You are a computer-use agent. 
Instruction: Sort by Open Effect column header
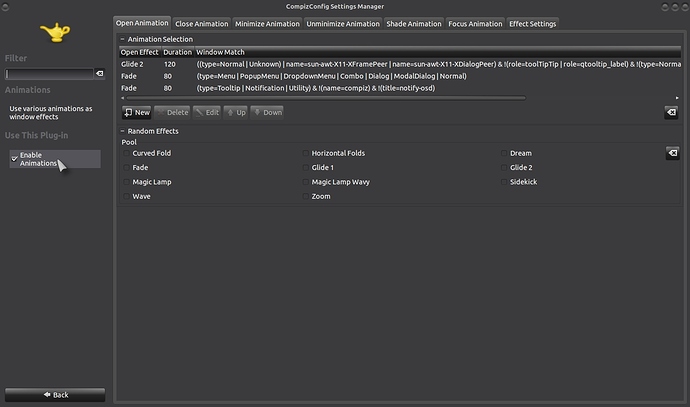pos(139,52)
